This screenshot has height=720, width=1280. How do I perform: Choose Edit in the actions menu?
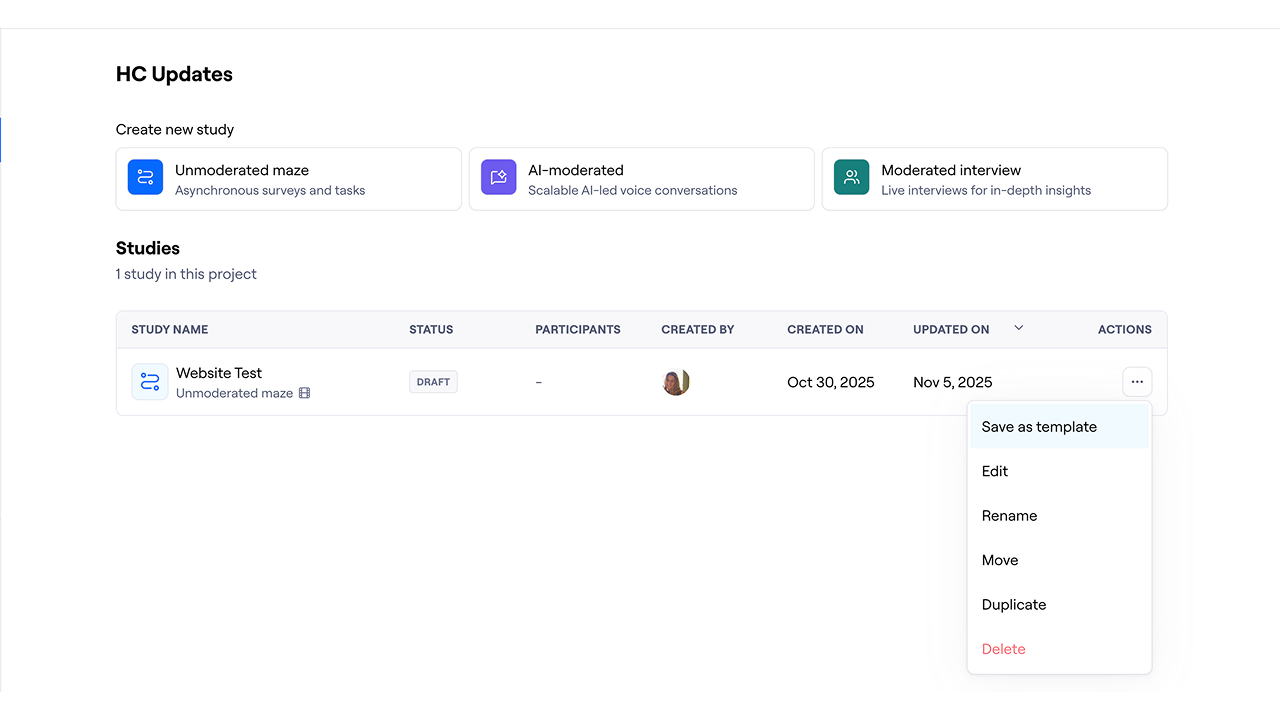(995, 471)
